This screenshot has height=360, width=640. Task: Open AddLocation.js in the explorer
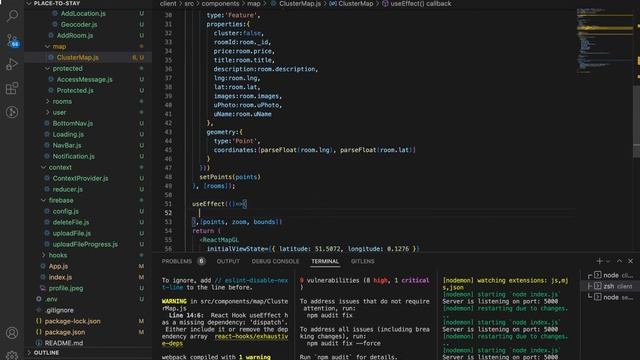[83, 13]
